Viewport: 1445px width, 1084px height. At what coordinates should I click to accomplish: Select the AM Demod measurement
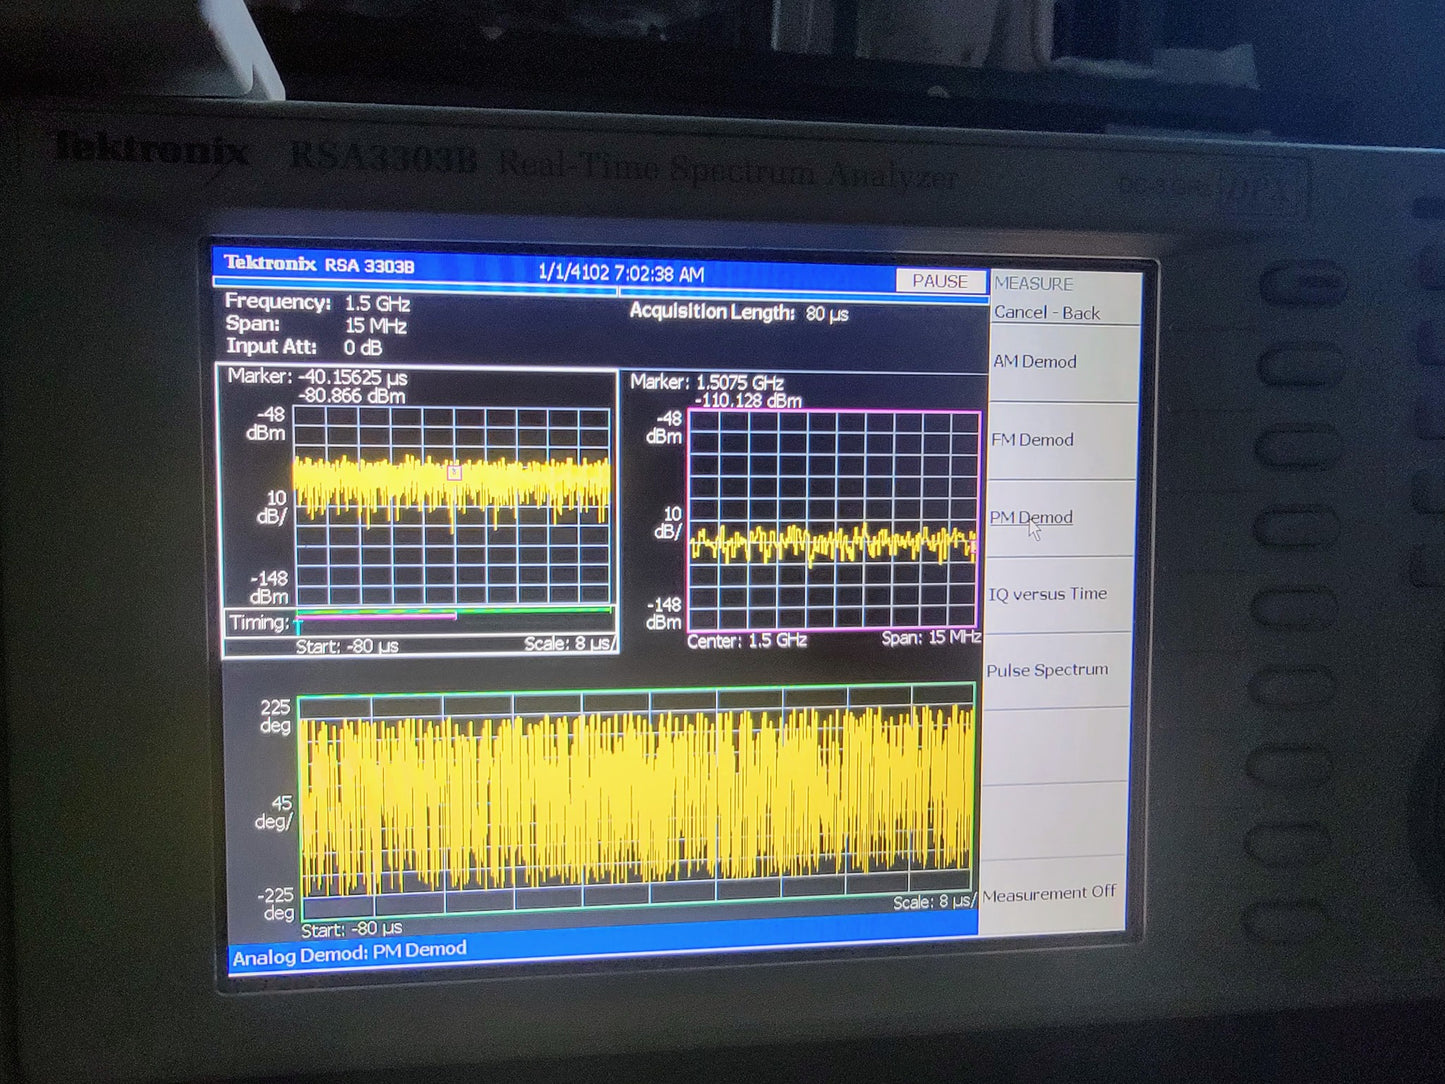(x=1034, y=362)
